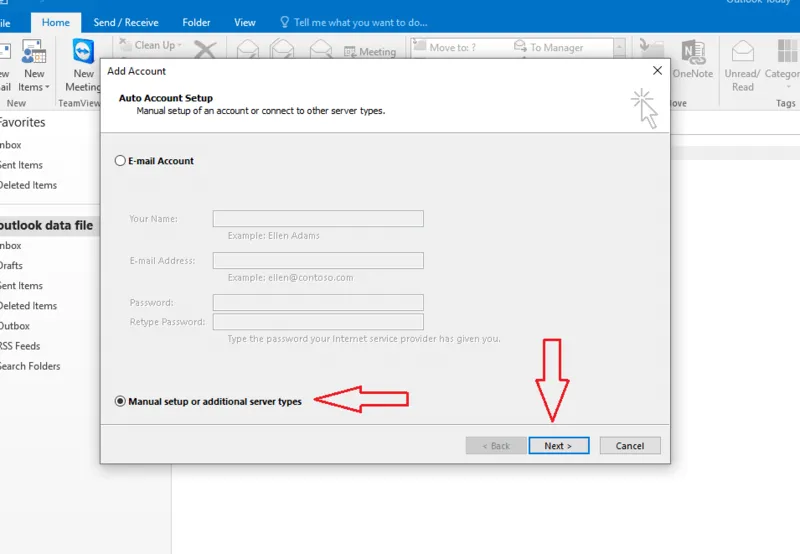Expand the Quick Steps gallery scroll arrow
This screenshot has width=800, height=554.
619,47
